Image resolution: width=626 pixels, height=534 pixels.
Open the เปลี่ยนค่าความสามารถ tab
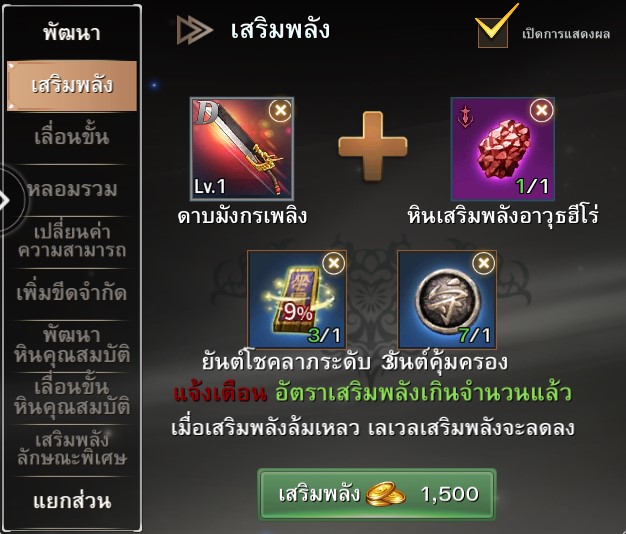[72, 241]
